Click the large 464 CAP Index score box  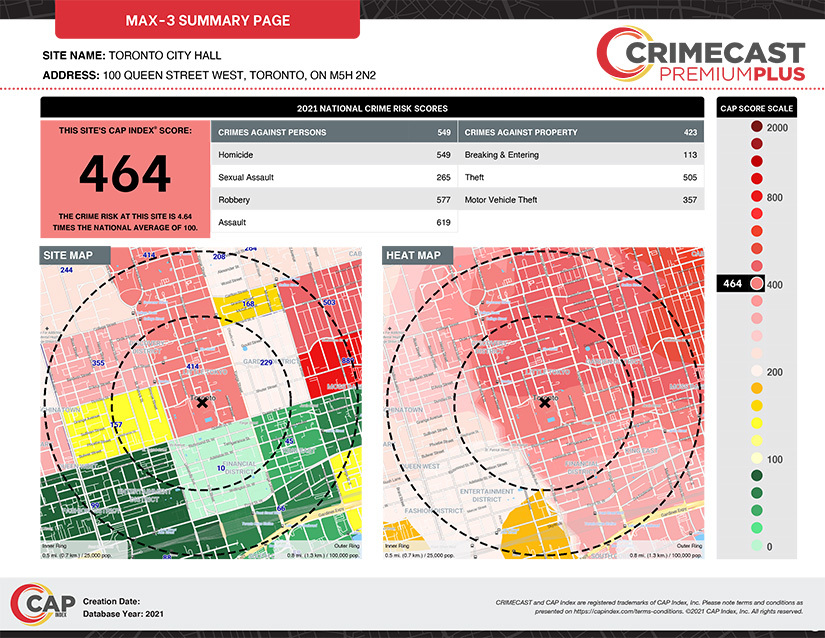[x=125, y=178]
